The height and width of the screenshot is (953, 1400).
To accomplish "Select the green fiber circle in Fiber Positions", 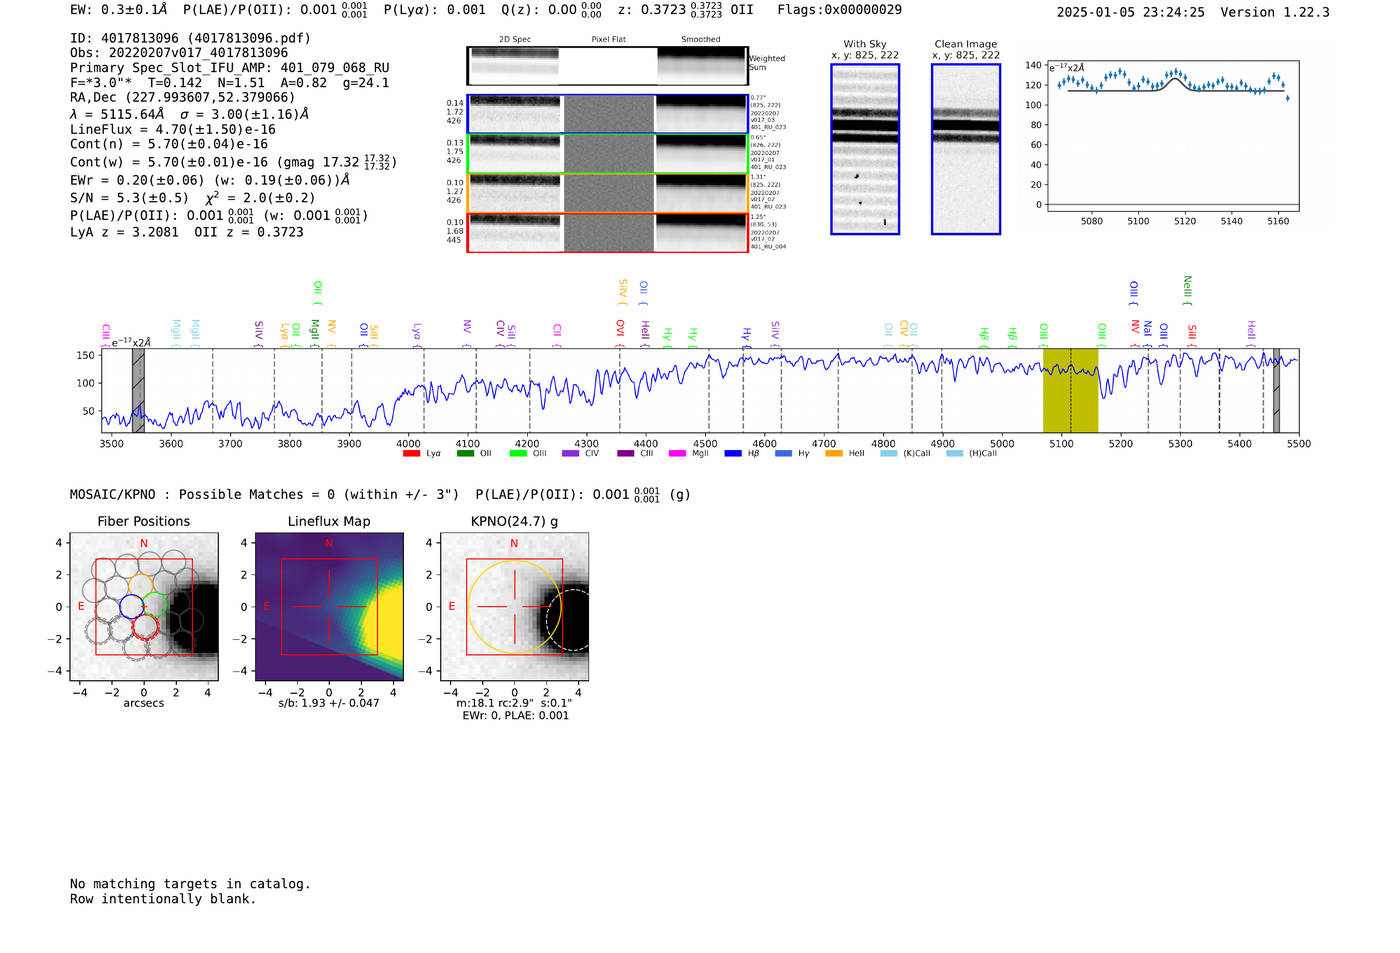I will tap(154, 604).
